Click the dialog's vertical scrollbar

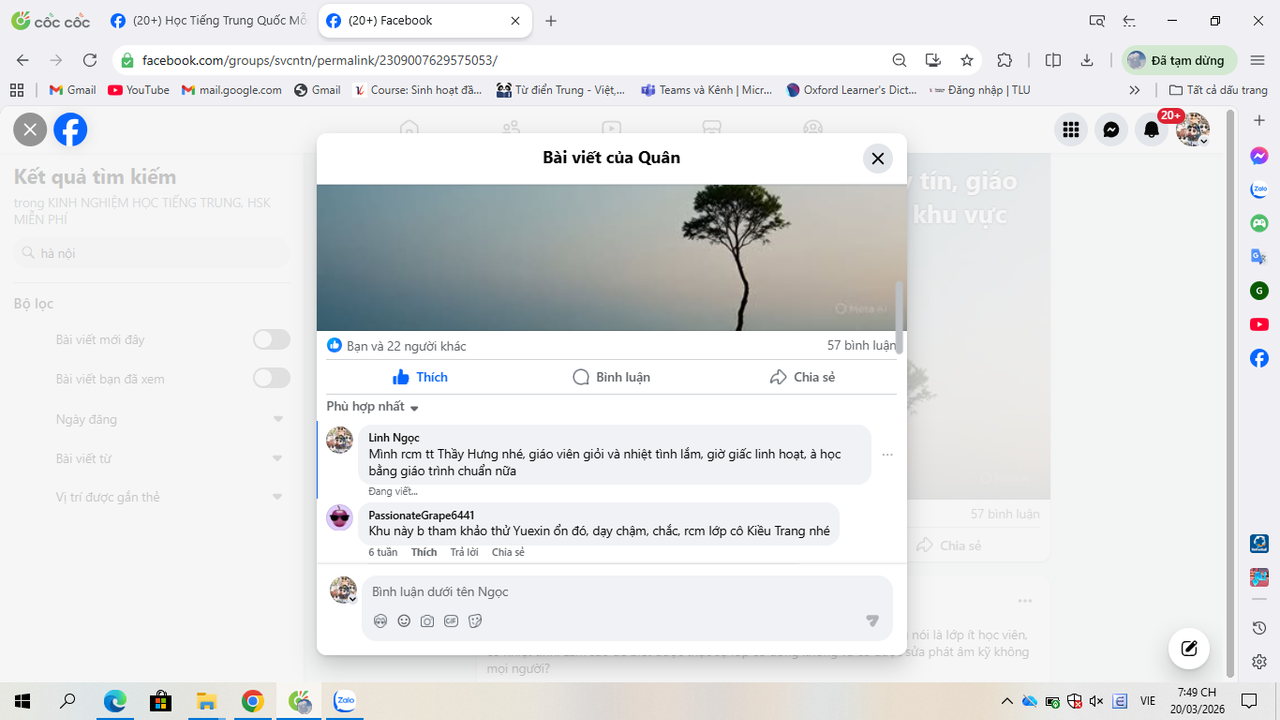coord(900,317)
